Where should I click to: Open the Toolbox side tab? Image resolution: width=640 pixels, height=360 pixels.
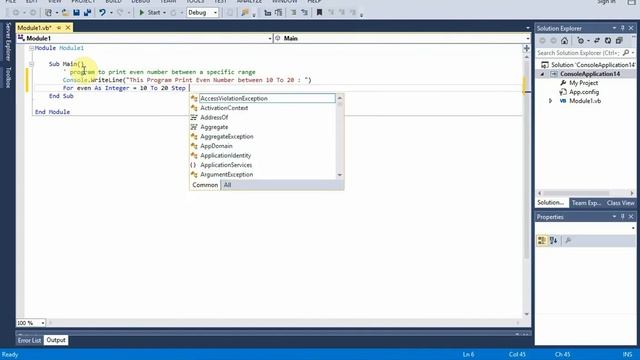click(8, 77)
